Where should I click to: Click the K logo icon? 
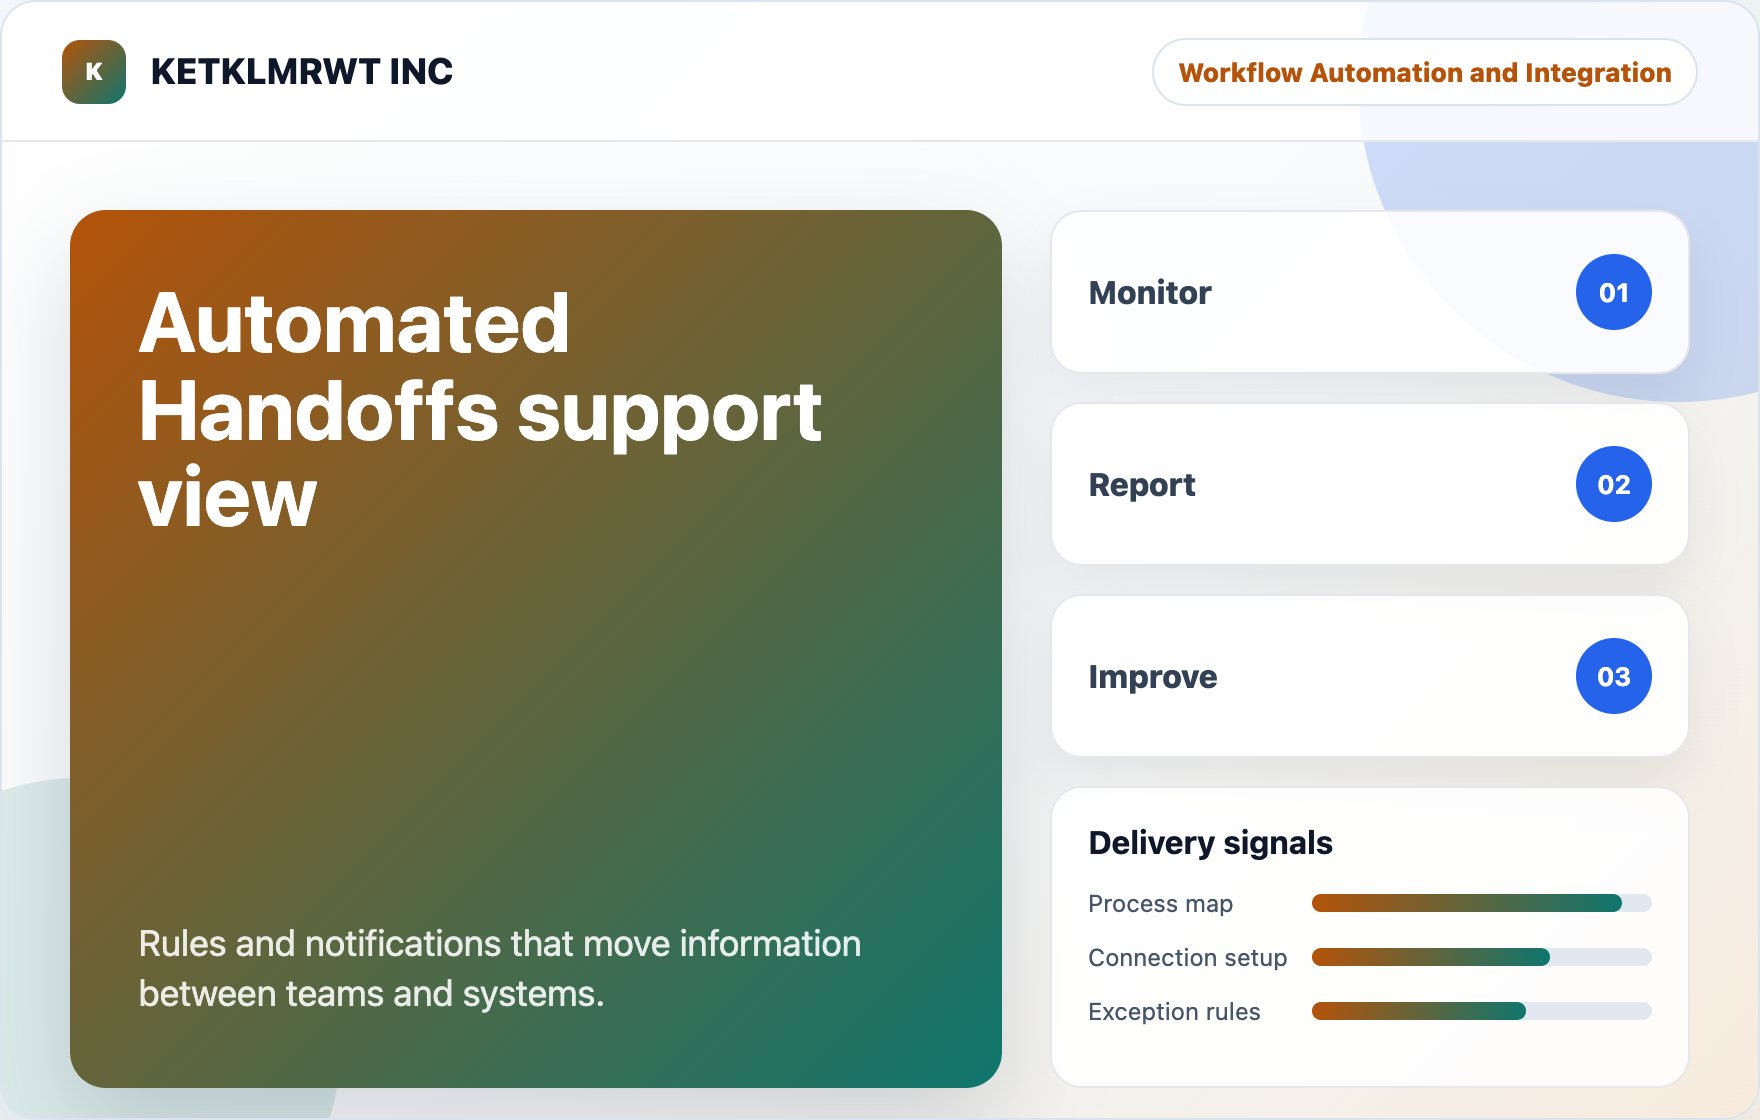click(94, 72)
